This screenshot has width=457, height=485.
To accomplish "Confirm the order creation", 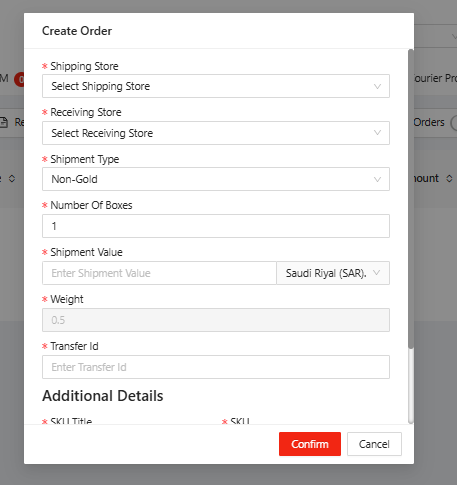I will (310, 444).
